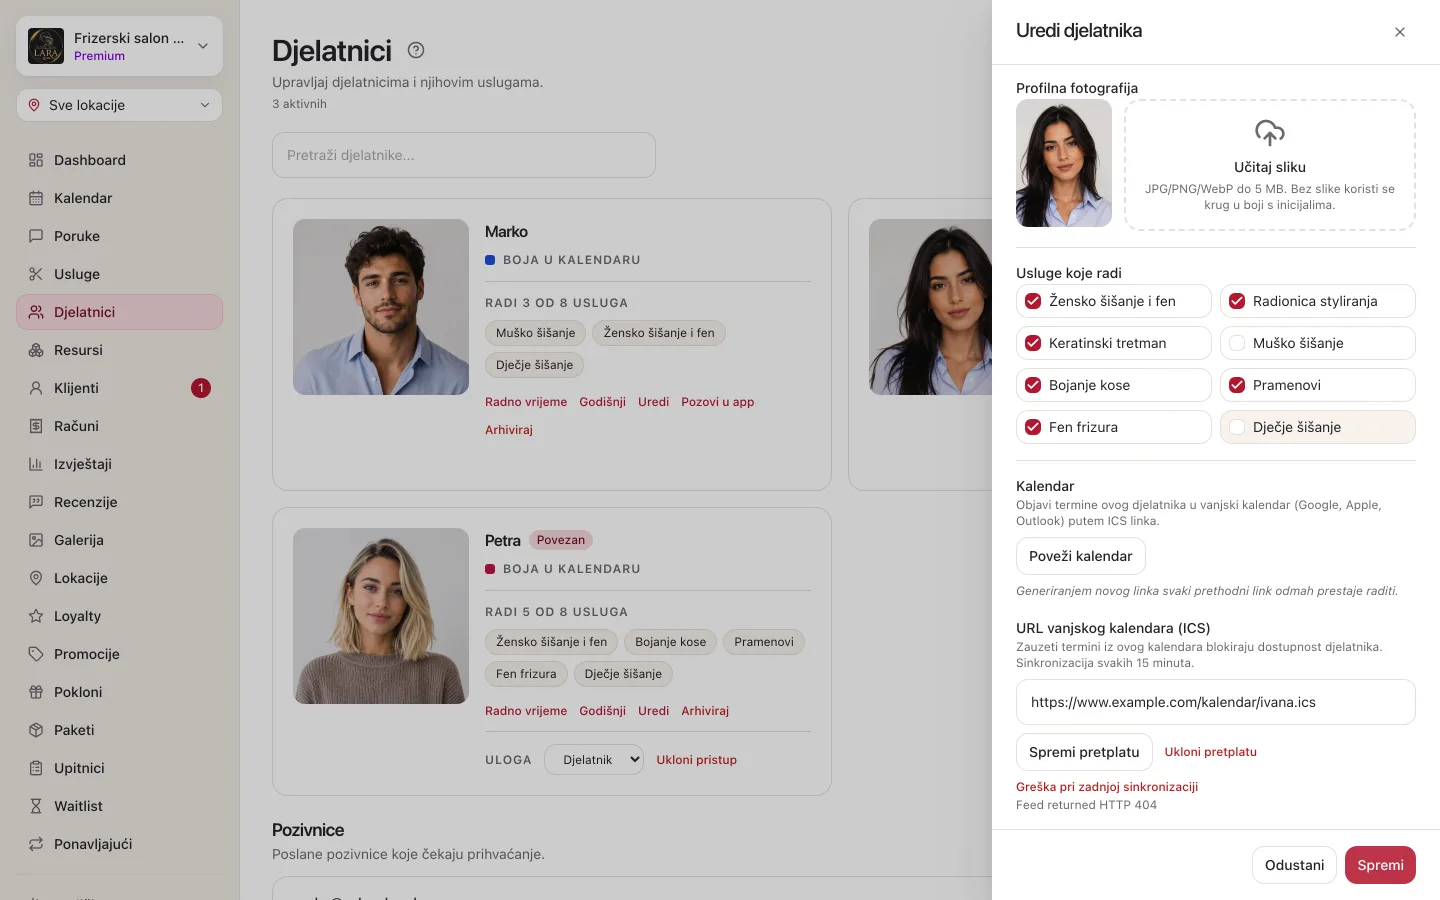Click the red Spremi button
The height and width of the screenshot is (900, 1440).
click(1380, 865)
